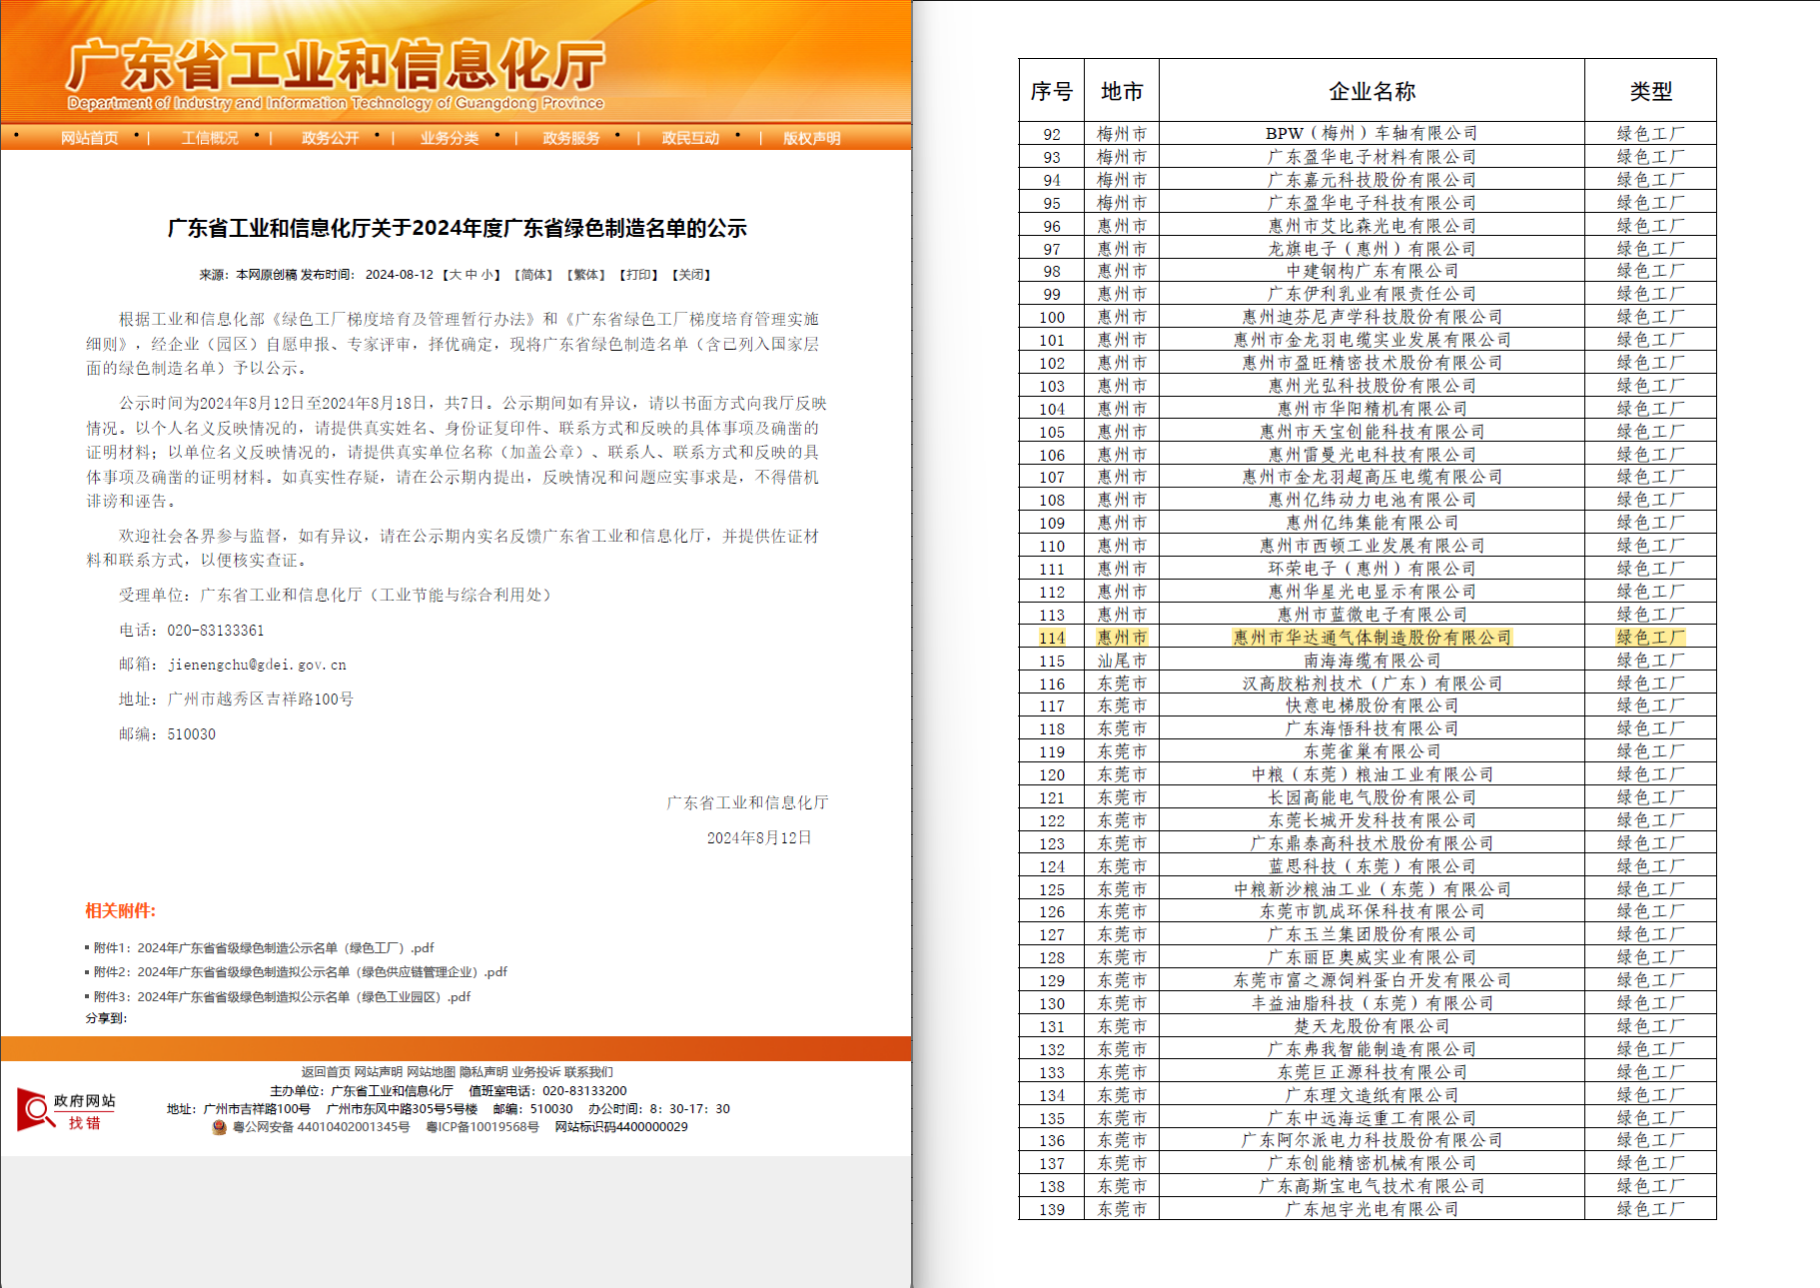Switch the page to 简体 Chinese
Viewport: 1820px width, 1288px height.
(x=533, y=274)
